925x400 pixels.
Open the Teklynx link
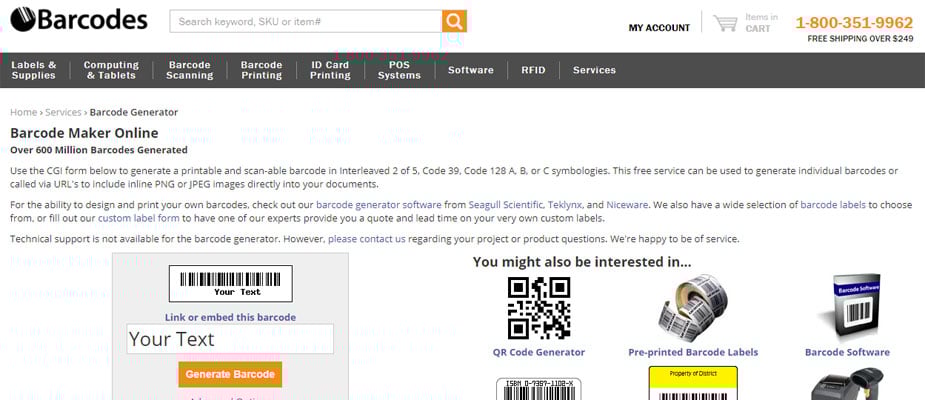(566, 205)
